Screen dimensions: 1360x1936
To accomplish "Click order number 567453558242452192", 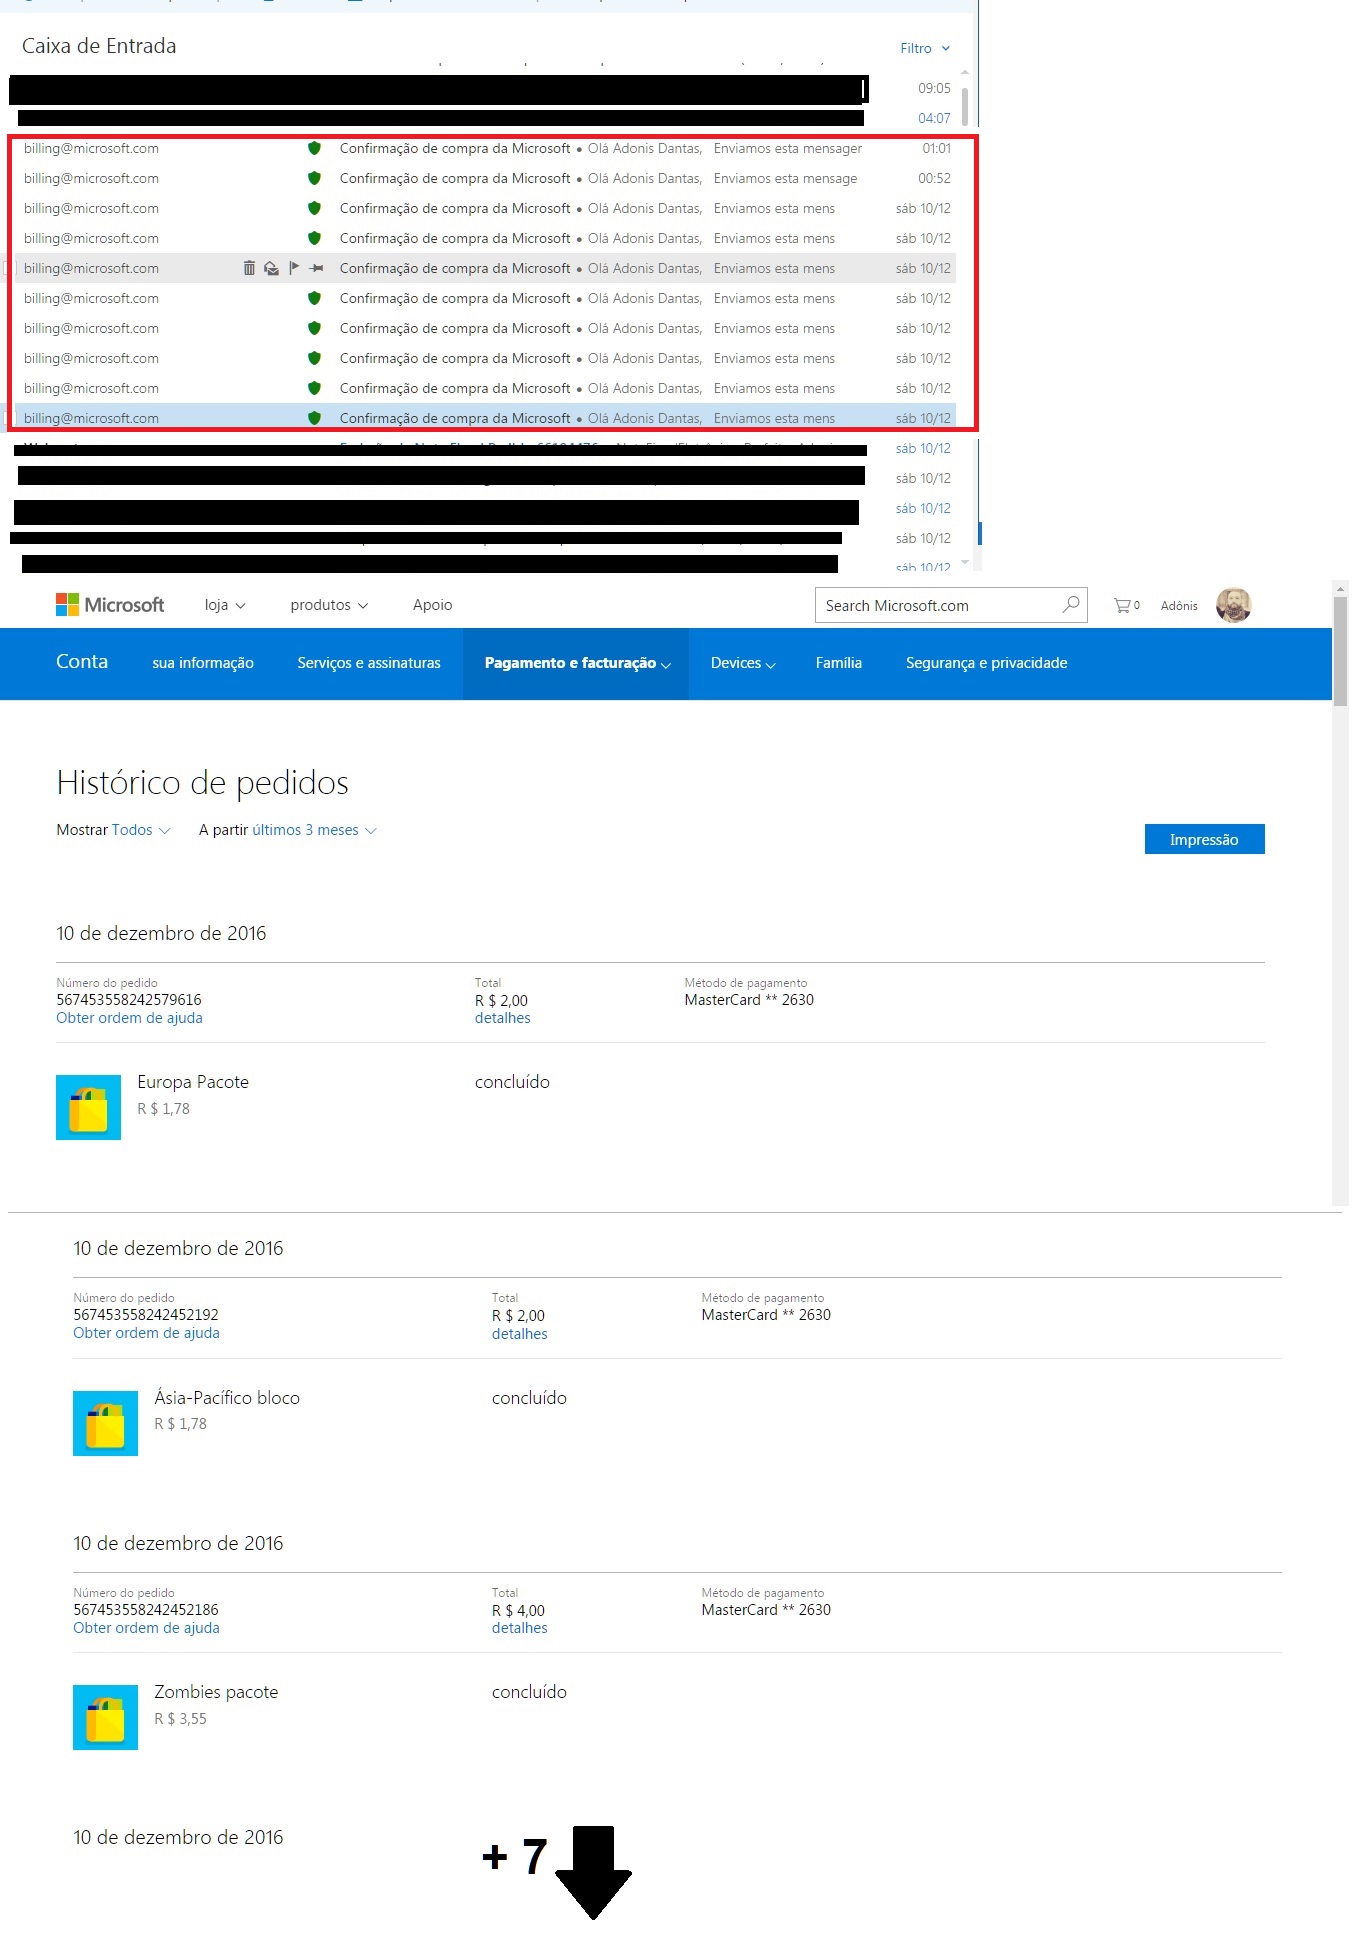I will (146, 1315).
